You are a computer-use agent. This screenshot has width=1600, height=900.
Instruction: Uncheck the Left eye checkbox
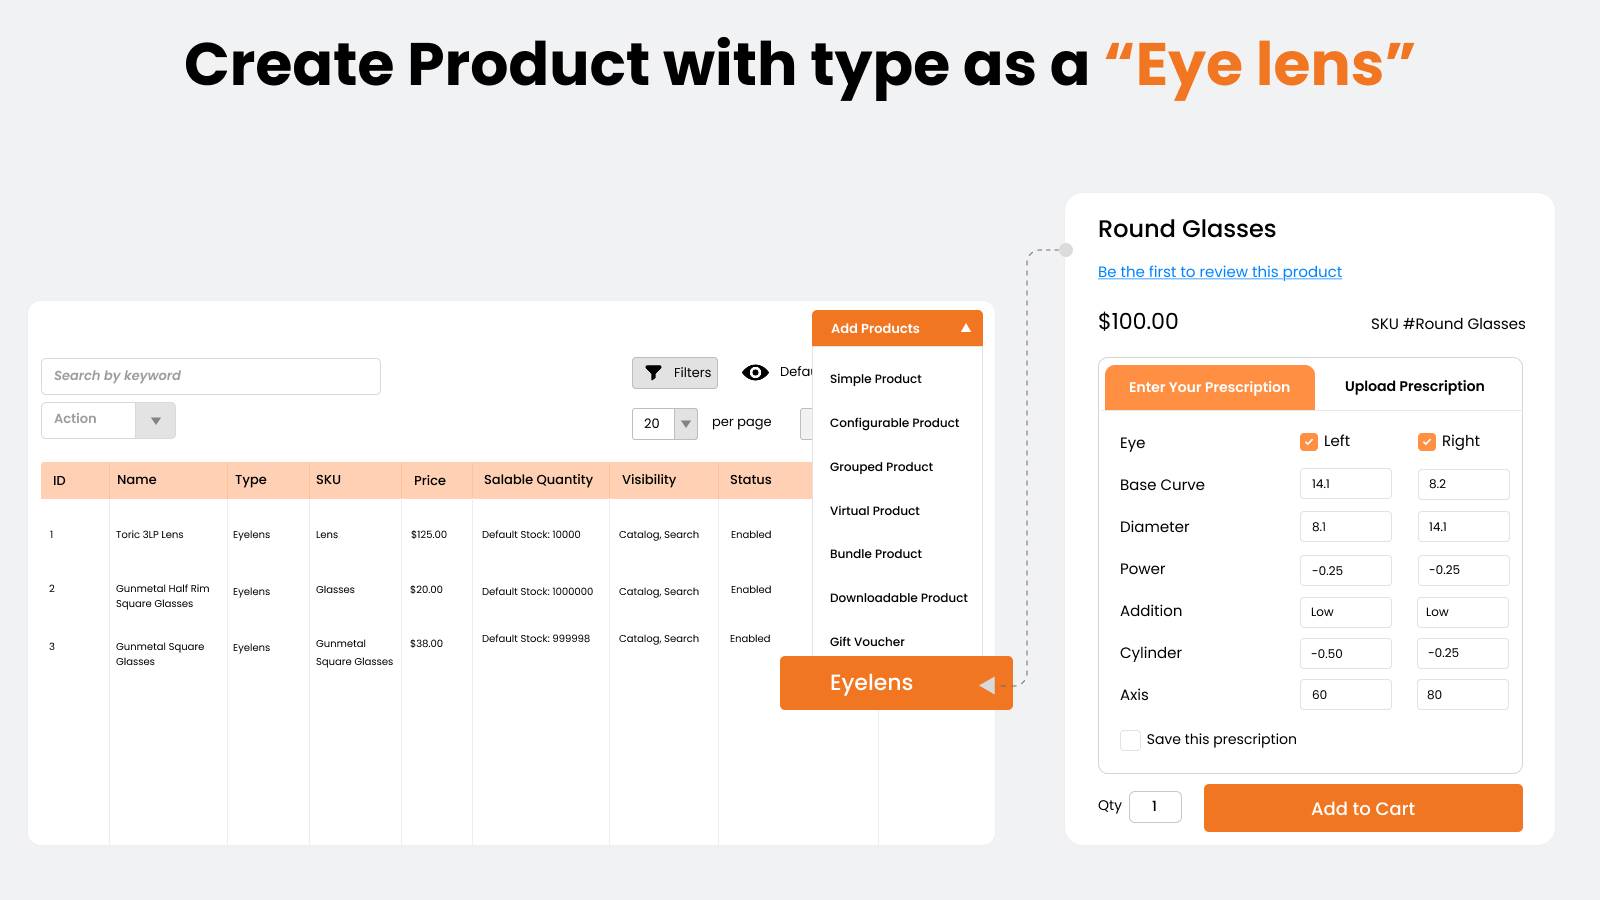1308,442
